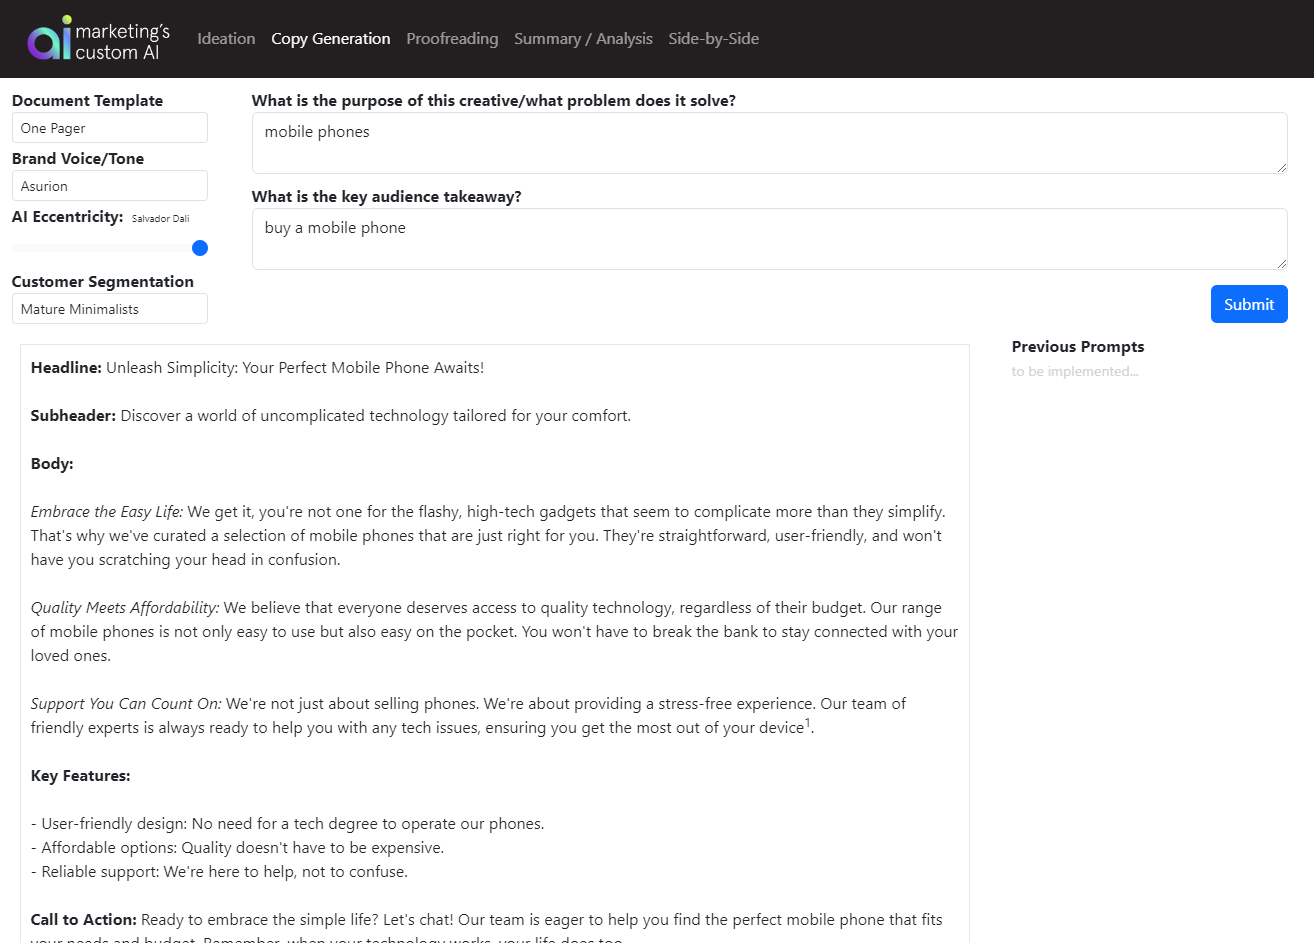Switch to the Copy Generation tab
This screenshot has width=1314, height=943.
click(x=330, y=39)
